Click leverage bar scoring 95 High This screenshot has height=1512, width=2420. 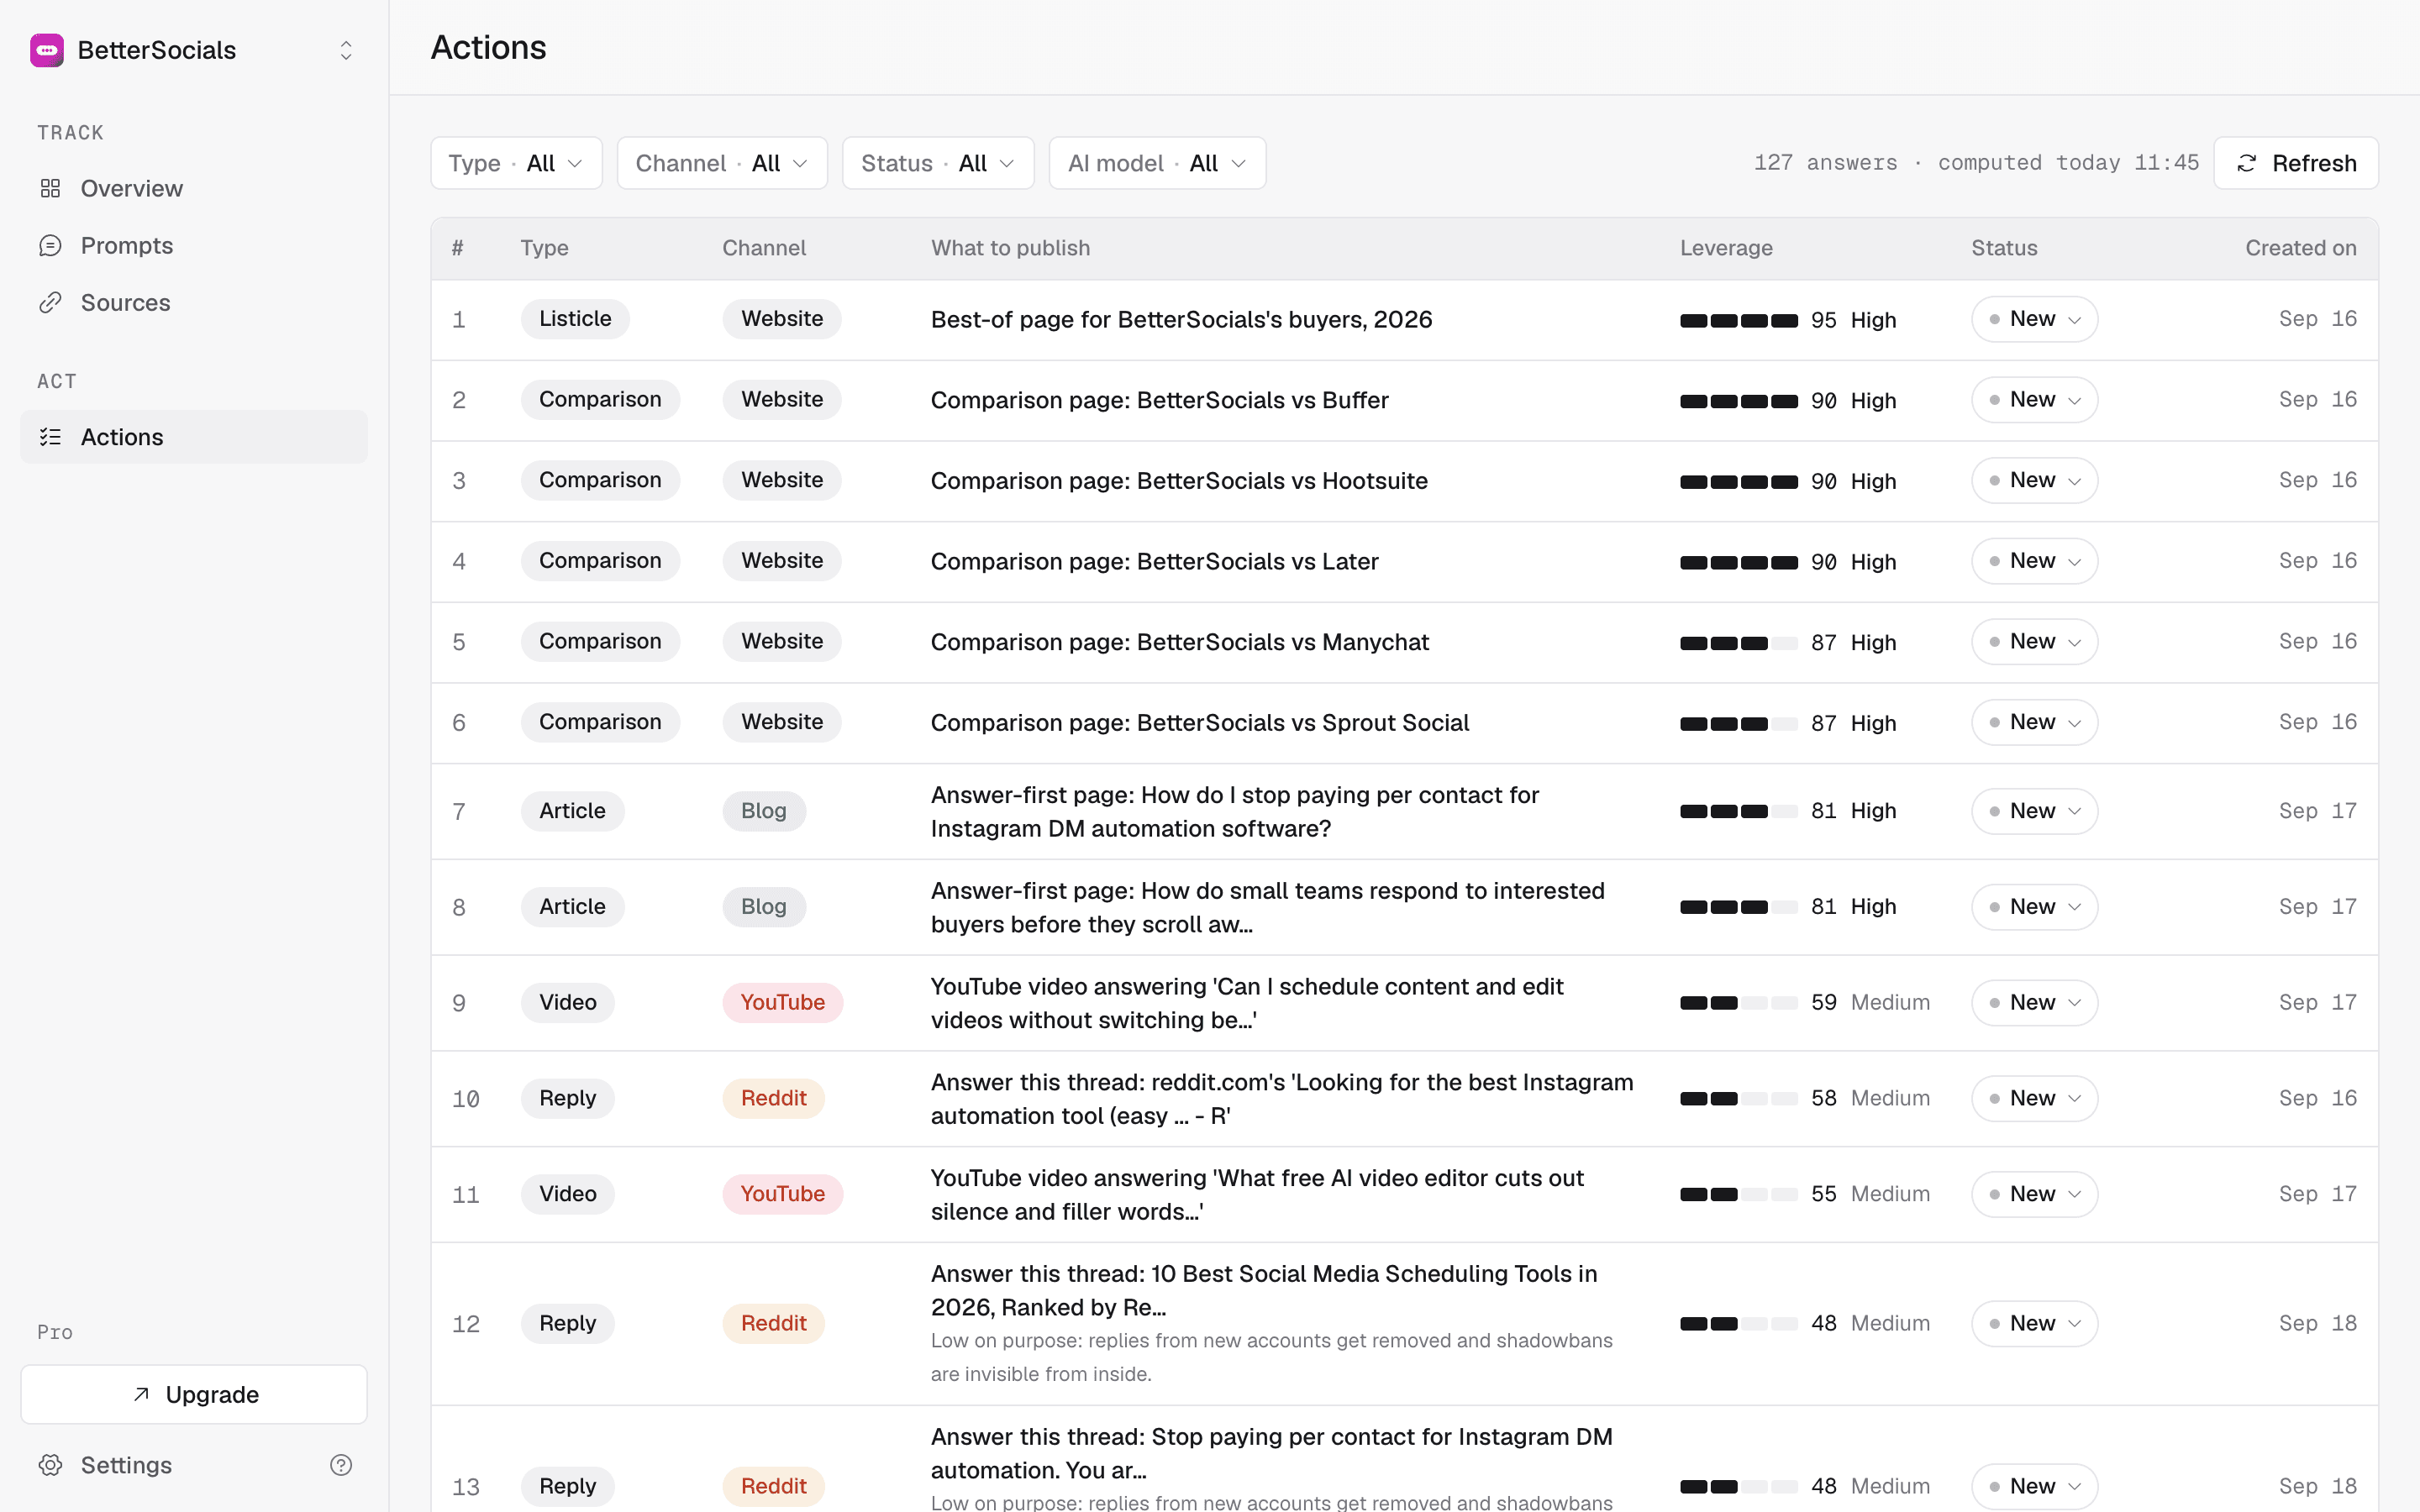point(1739,320)
